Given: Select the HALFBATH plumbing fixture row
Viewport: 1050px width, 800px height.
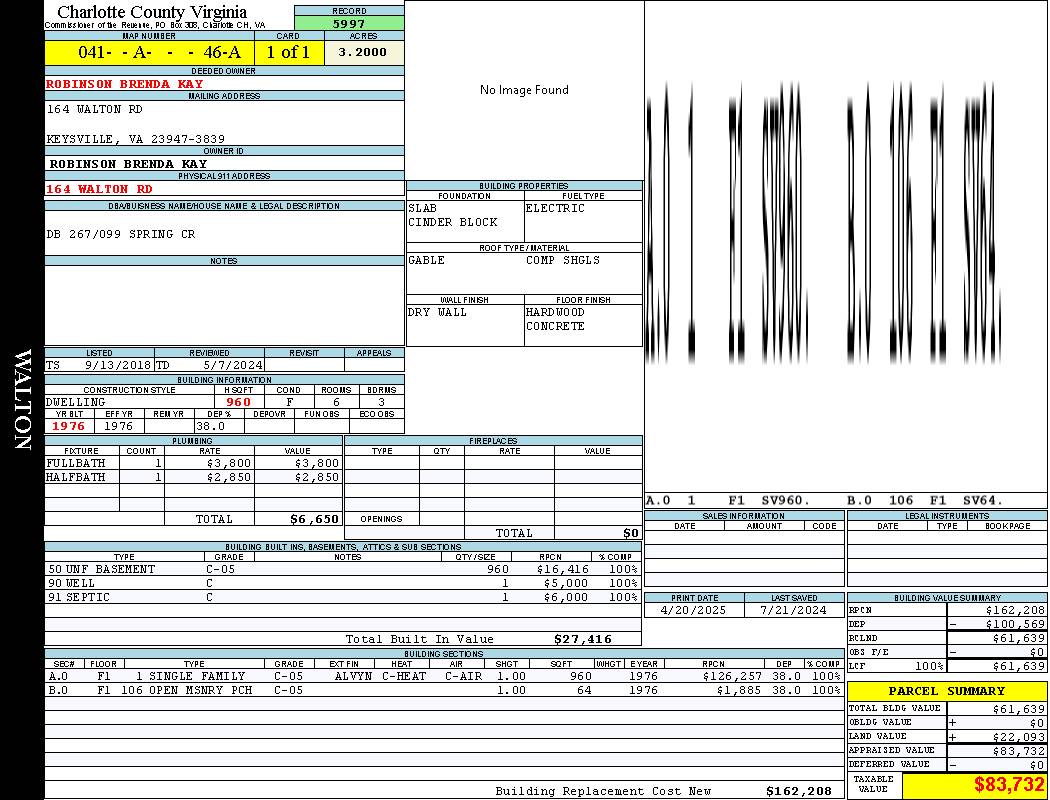Looking at the screenshot, I should pyautogui.click(x=193, y=478).
